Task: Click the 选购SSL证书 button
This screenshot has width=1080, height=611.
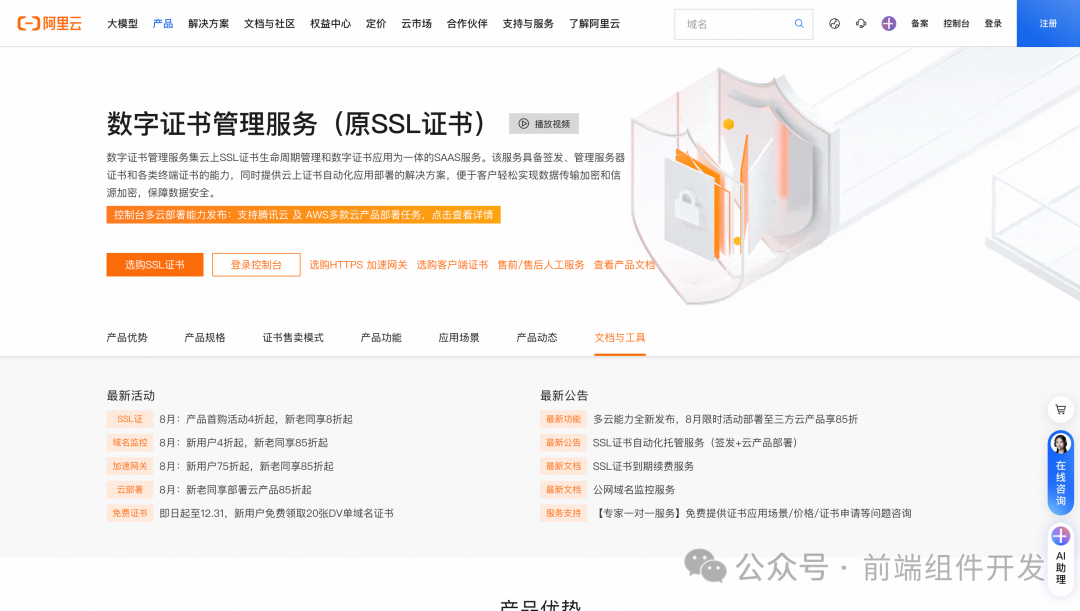Action: pos(154,264)
